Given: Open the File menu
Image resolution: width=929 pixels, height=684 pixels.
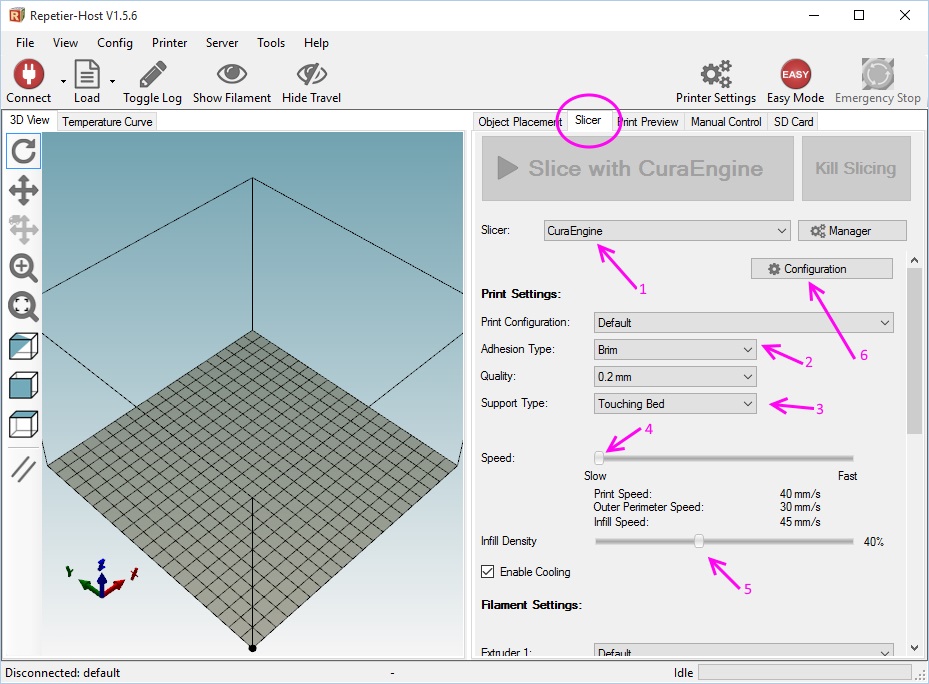Looking at the screenshot, I should tap(25, 43).
